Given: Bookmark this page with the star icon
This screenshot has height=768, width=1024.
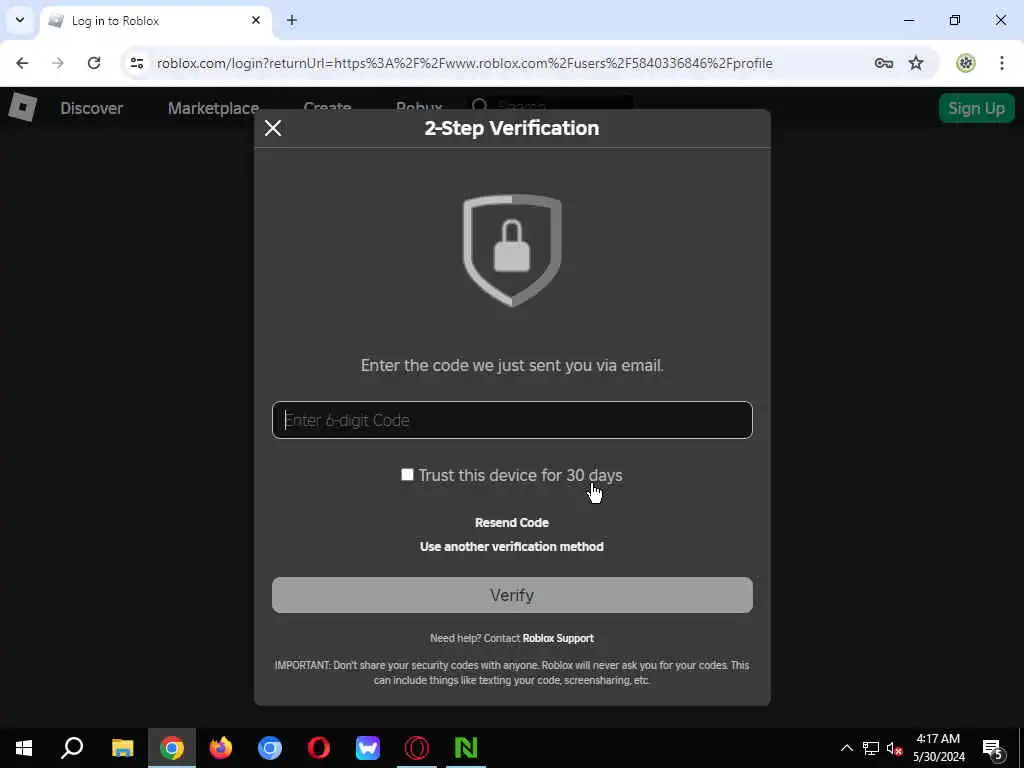Looking at the screenshot, I should pyautogui.click(x=916, y=63).
